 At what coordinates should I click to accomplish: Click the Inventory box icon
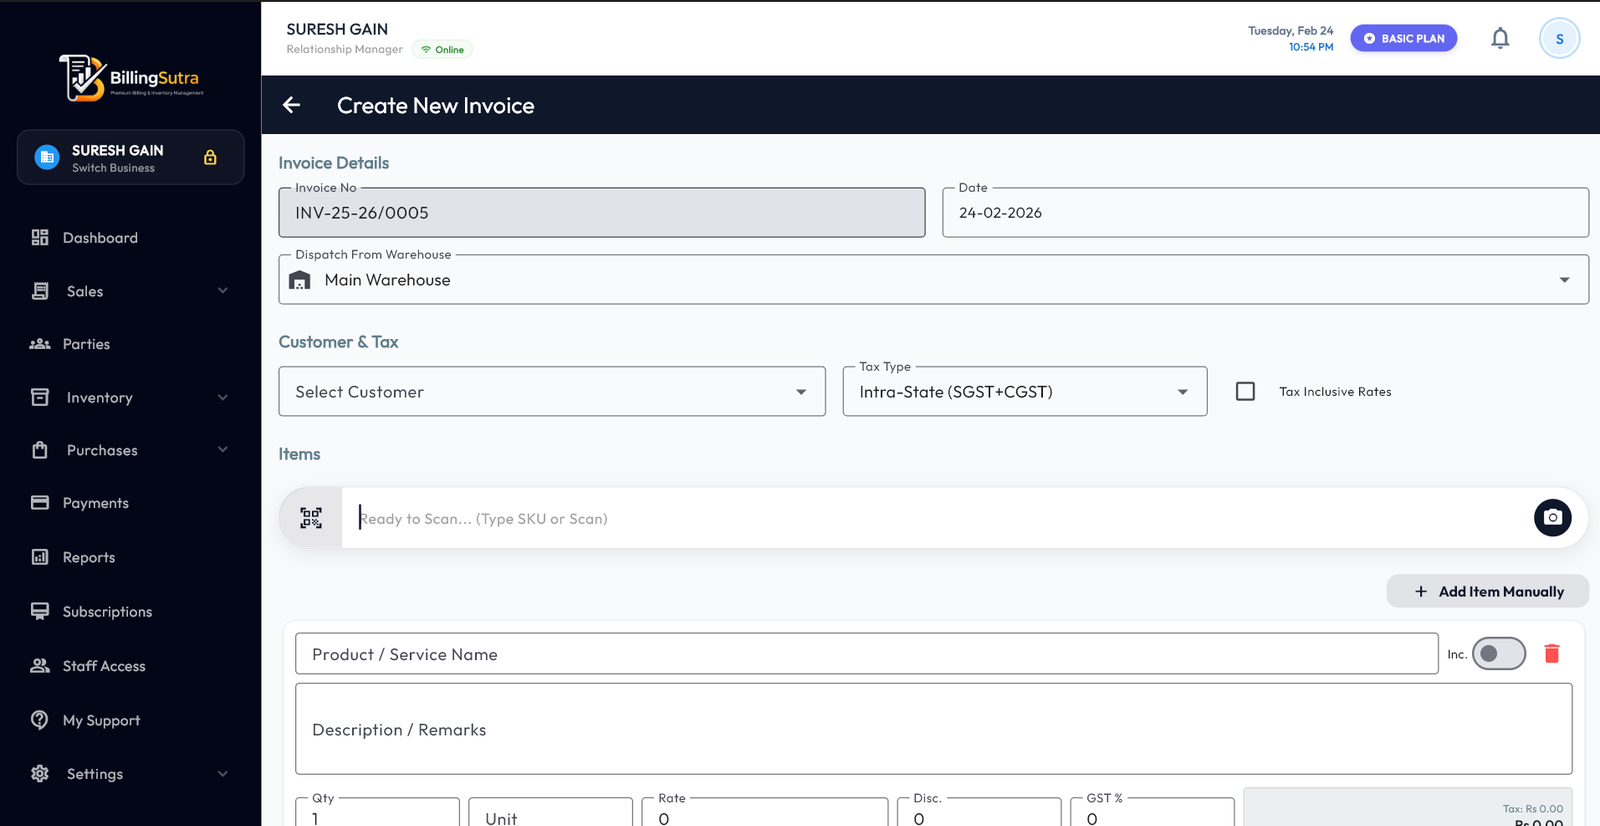point(40,397)
